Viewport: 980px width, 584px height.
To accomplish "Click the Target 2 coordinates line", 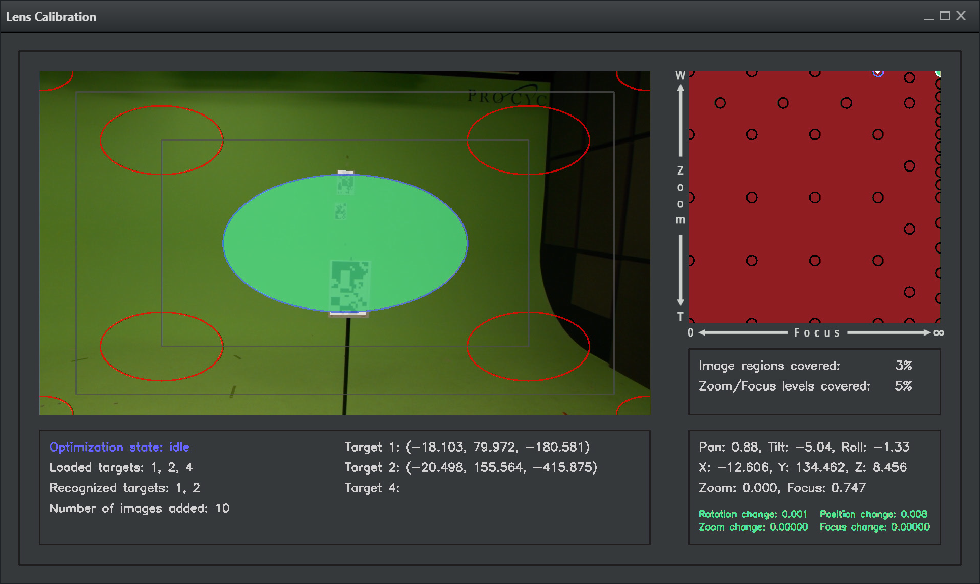I will 470,467.
